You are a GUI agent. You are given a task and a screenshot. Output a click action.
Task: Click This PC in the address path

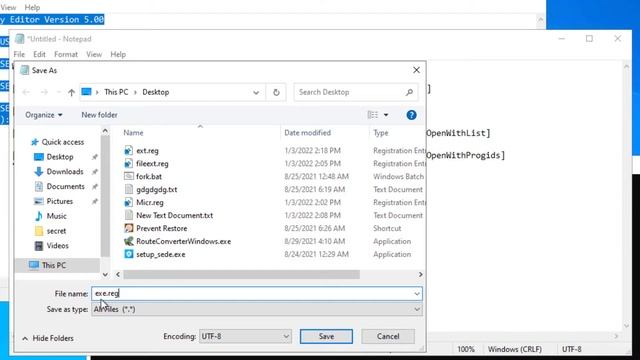(116, 92)
